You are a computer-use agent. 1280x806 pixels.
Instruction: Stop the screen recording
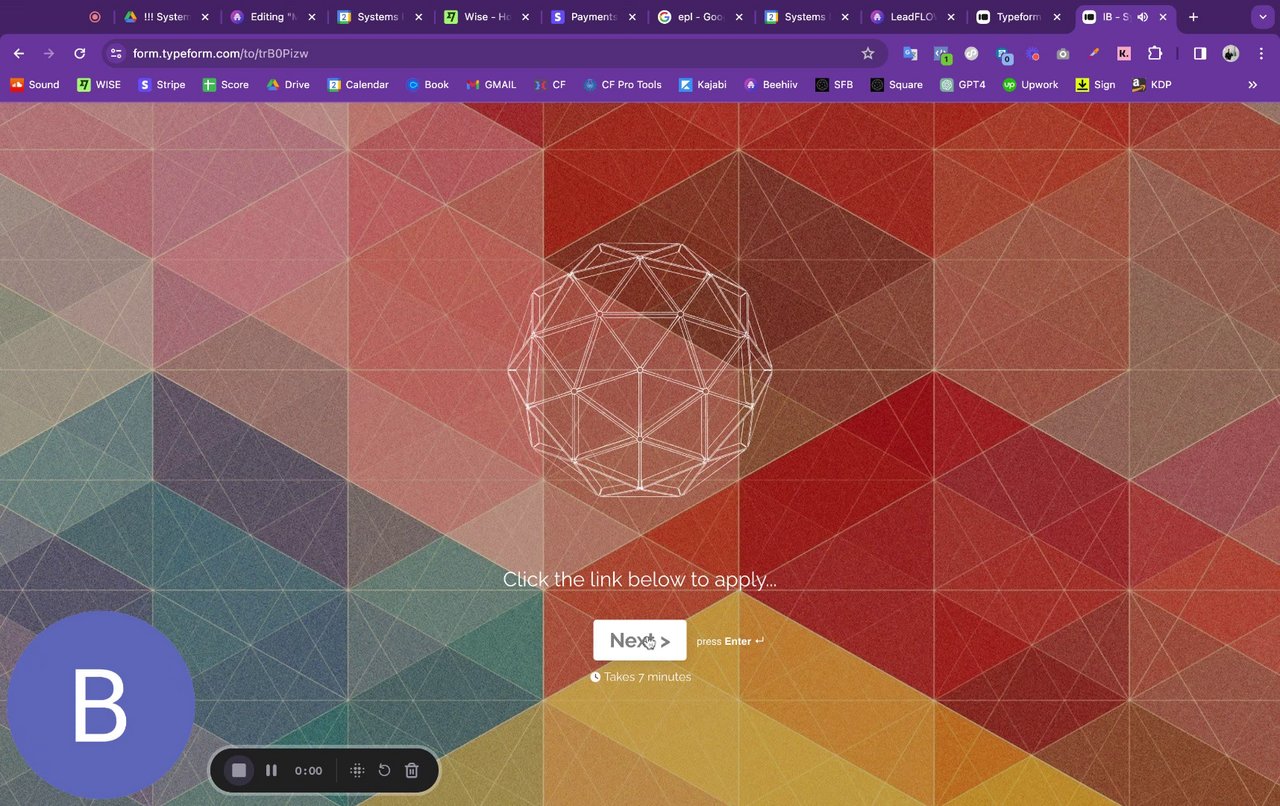pyautogui.click(x=239, y=770)
